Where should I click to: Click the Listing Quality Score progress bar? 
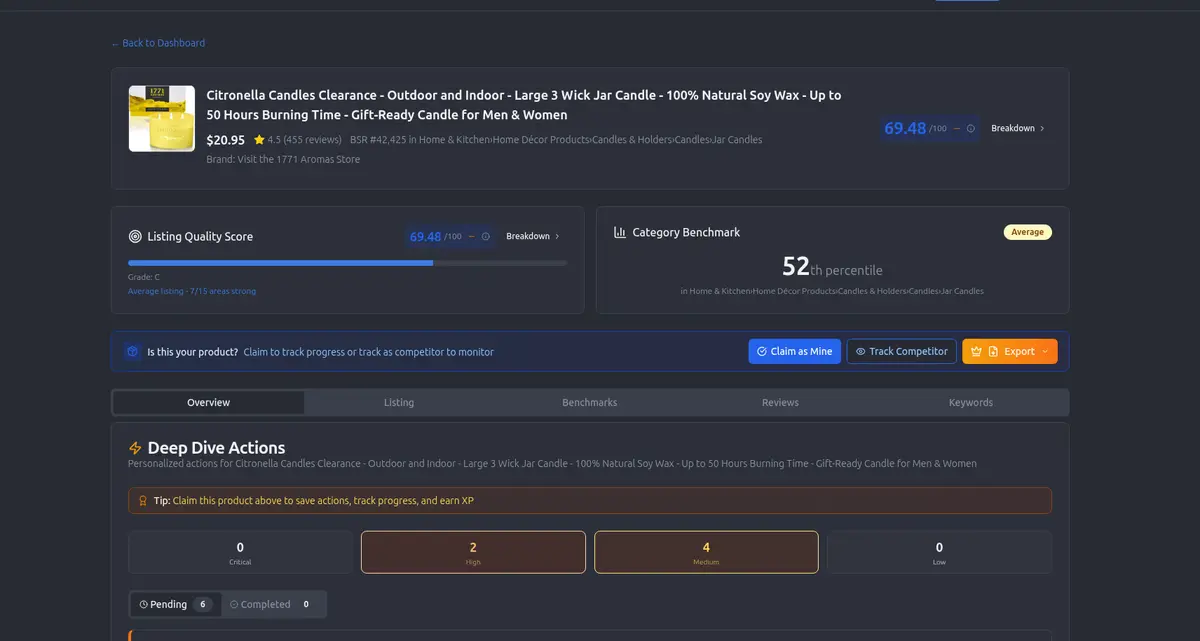(347, 263)
